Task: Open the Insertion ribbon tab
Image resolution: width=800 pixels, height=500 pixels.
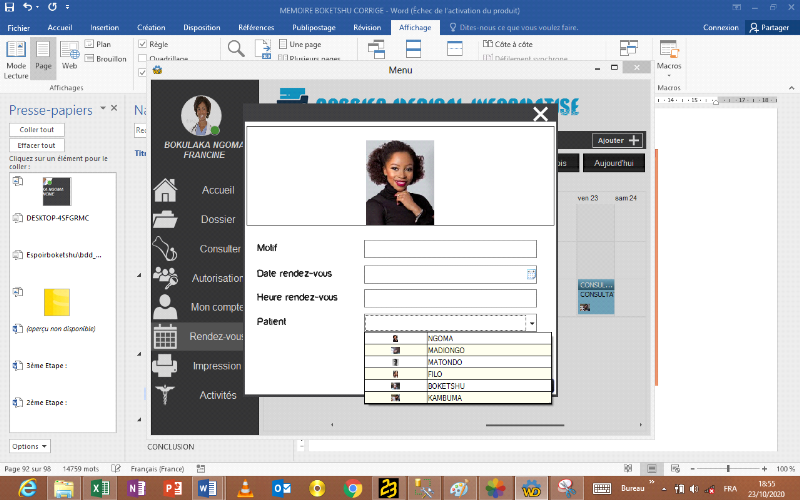Action: coord(105,28)
